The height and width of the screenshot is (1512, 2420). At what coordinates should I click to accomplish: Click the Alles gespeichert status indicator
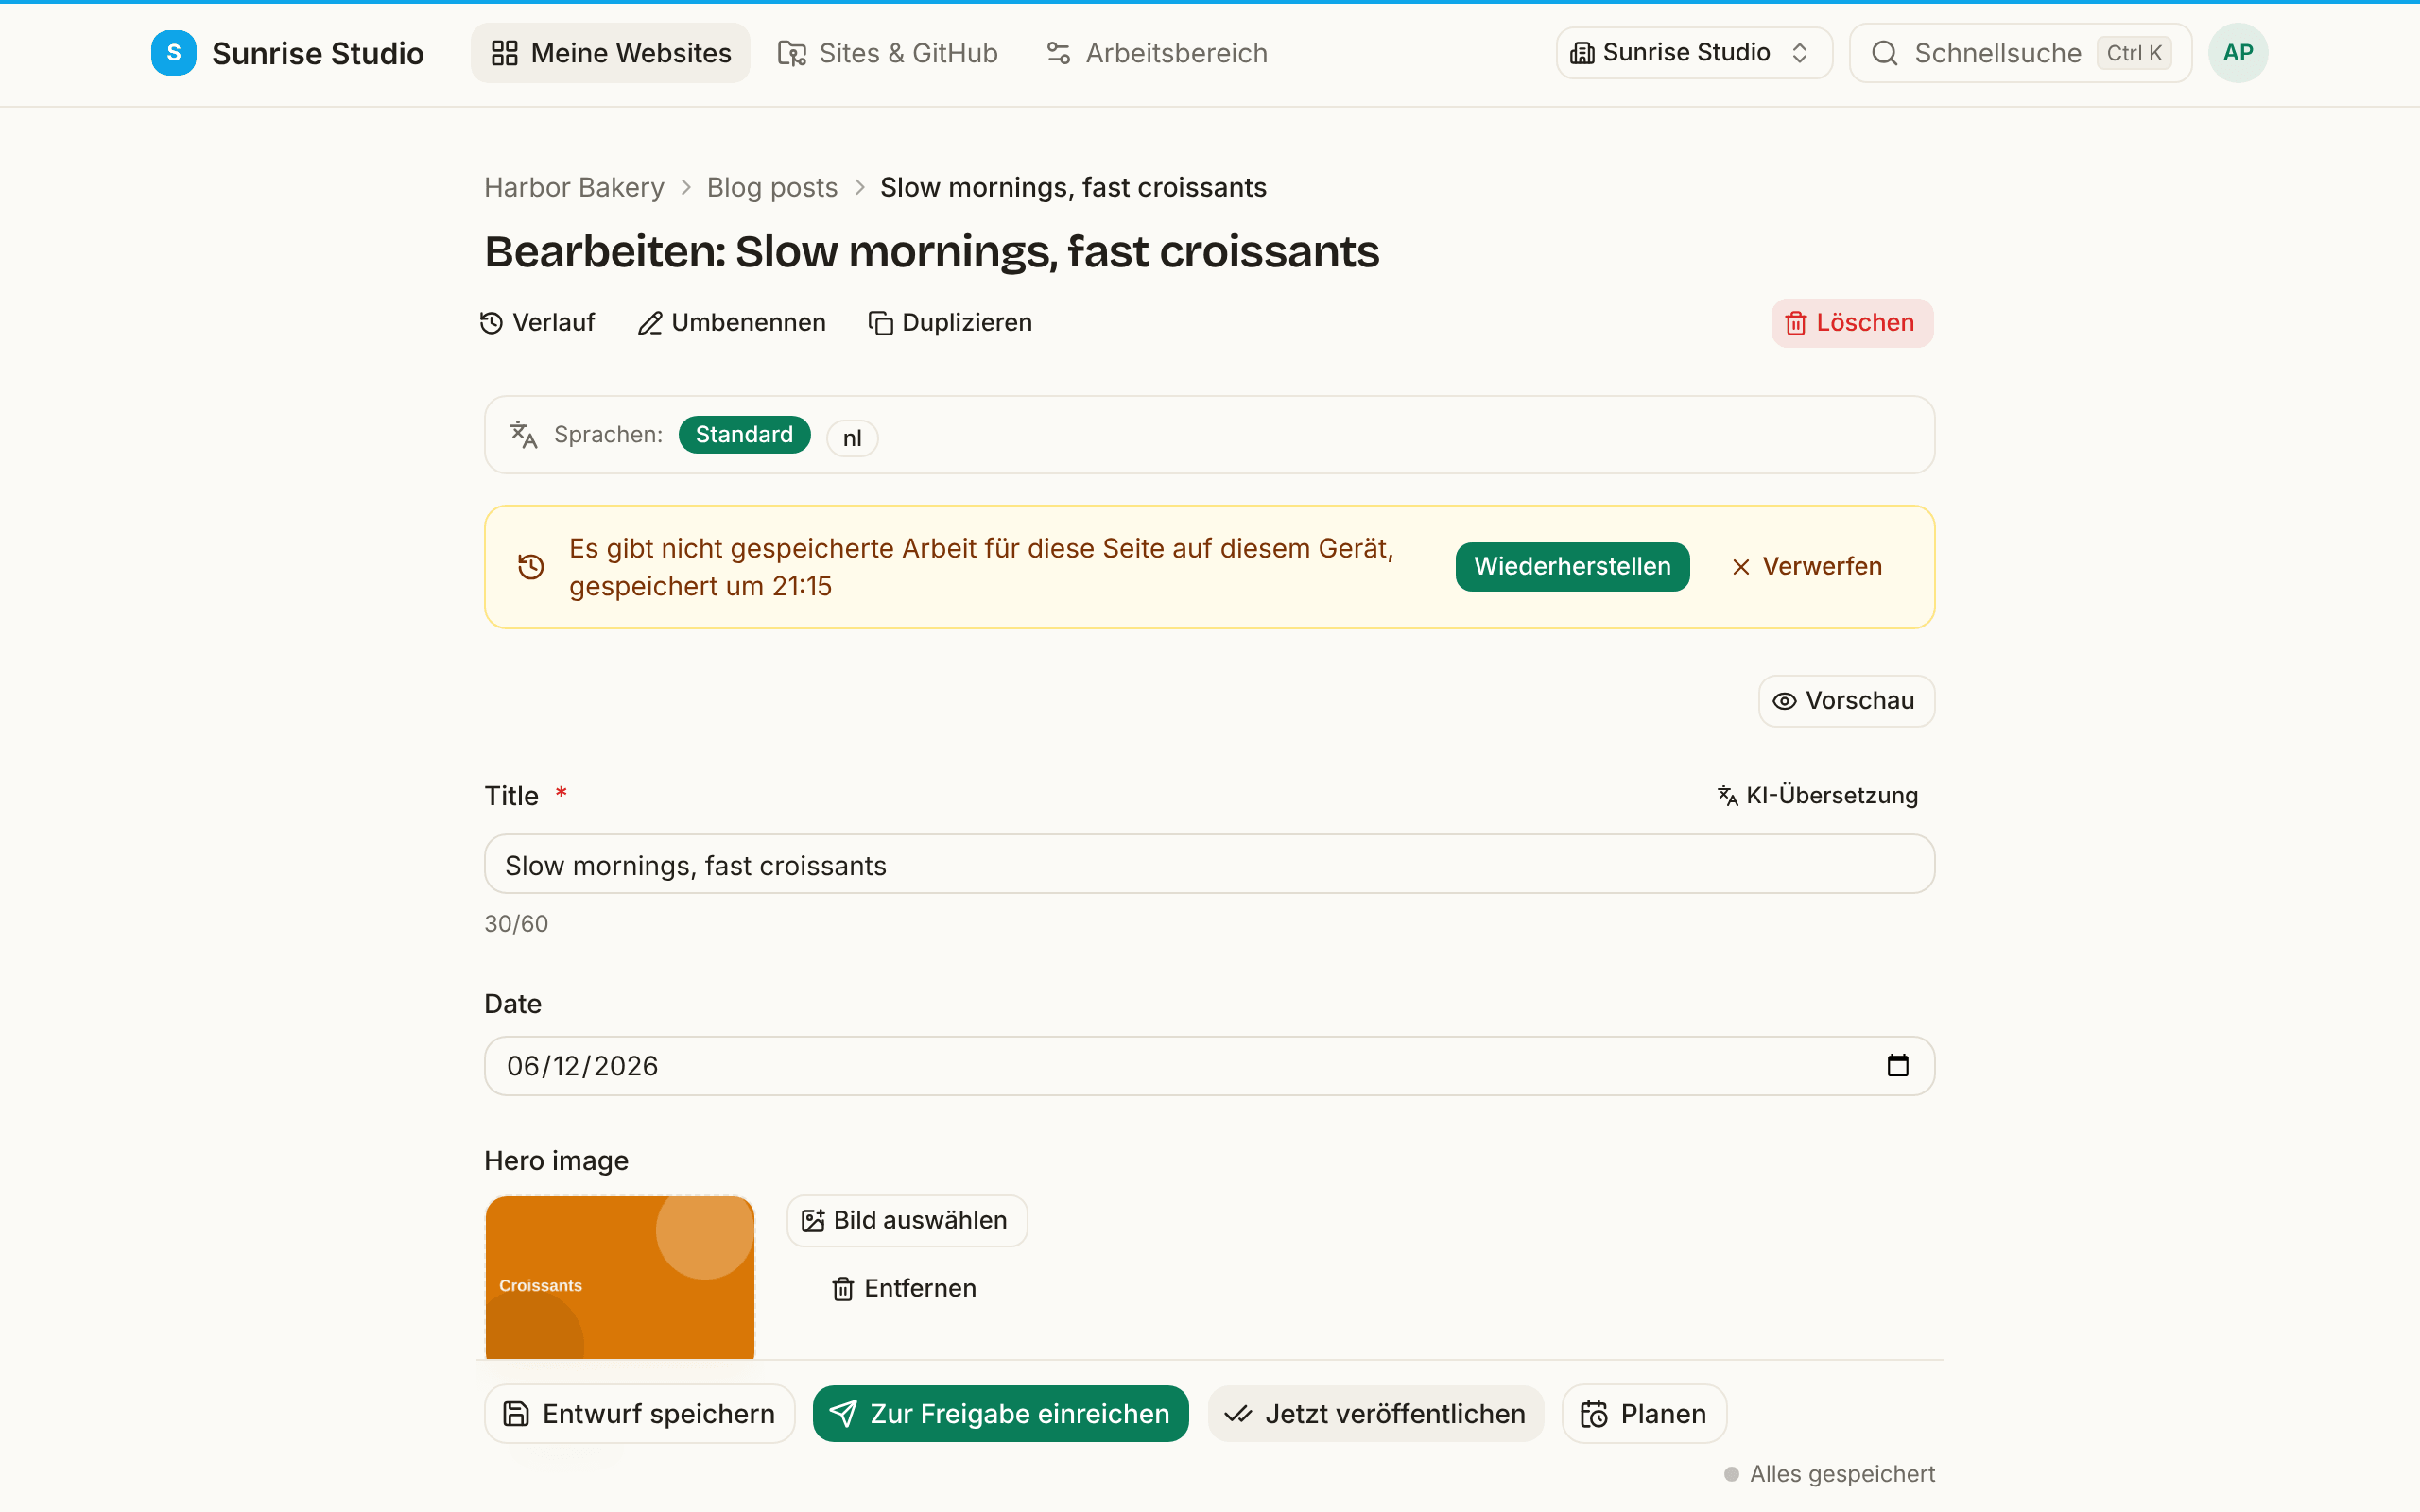click(x=1829, y=1474)
